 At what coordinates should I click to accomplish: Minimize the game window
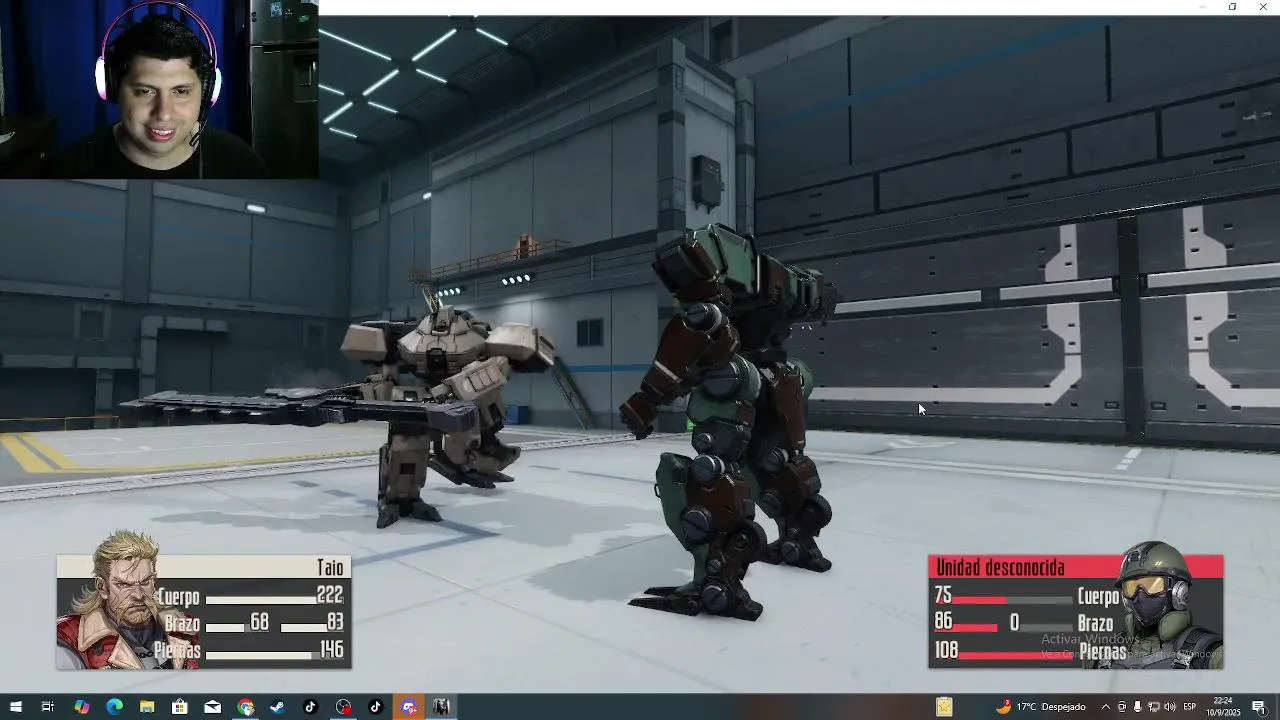1202,7
